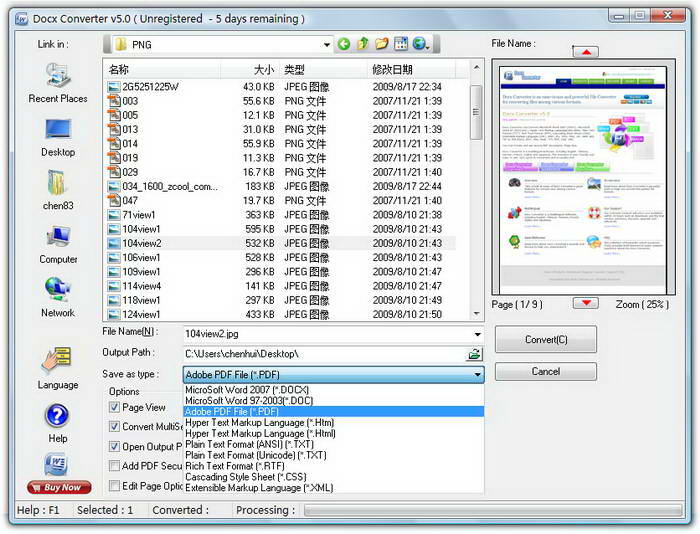Enable the Edit Page Optic checkbox
Viewport: 700px width, 534px height.
click(114, 485)
